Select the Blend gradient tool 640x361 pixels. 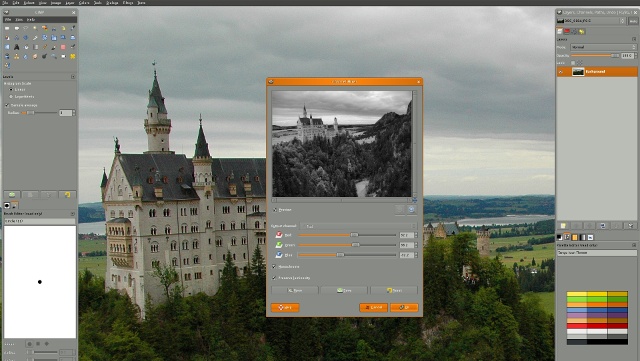(x=35, y=47)
